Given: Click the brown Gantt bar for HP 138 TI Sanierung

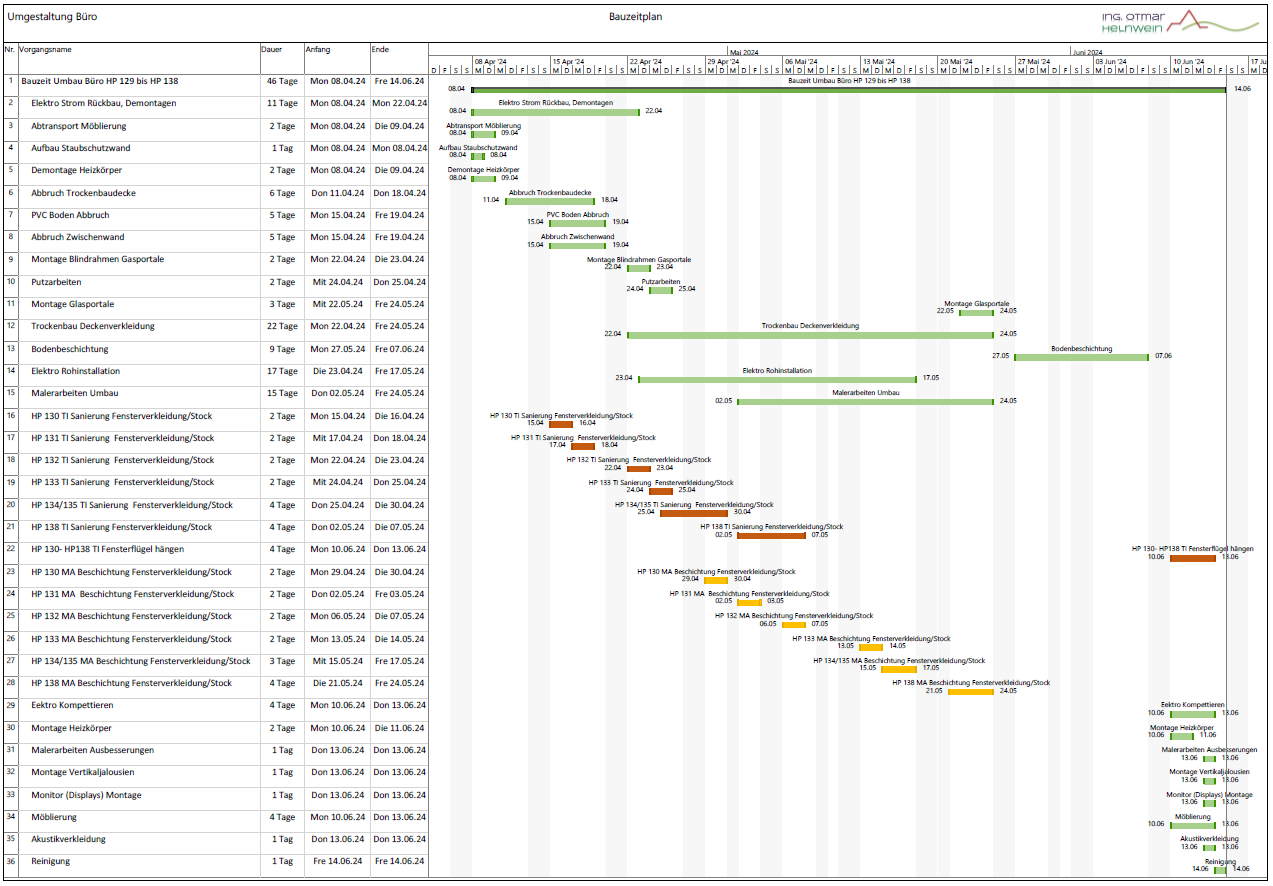Looking at the screenshot, I should (x=771, y=535).
